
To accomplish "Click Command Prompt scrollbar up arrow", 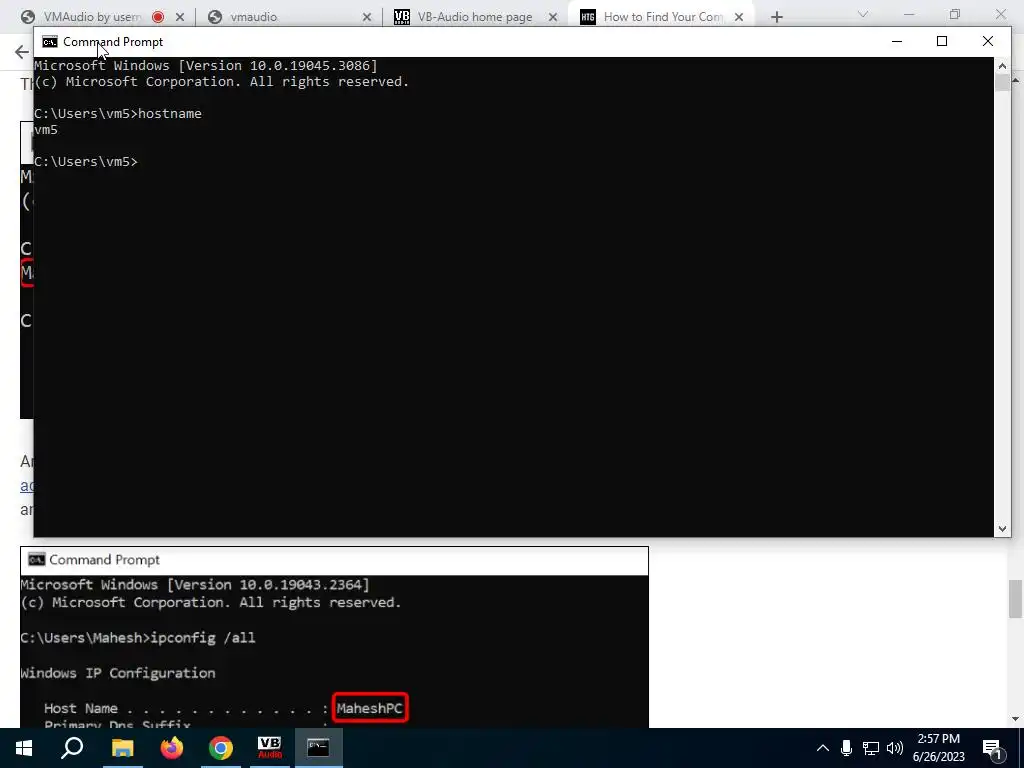I will coord(1002,65).
